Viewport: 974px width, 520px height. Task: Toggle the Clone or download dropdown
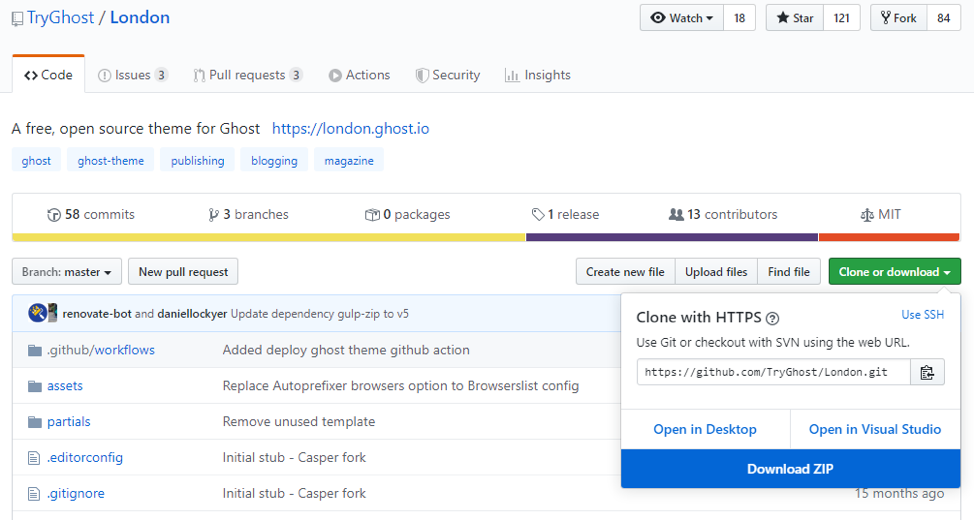click(894, 272)
